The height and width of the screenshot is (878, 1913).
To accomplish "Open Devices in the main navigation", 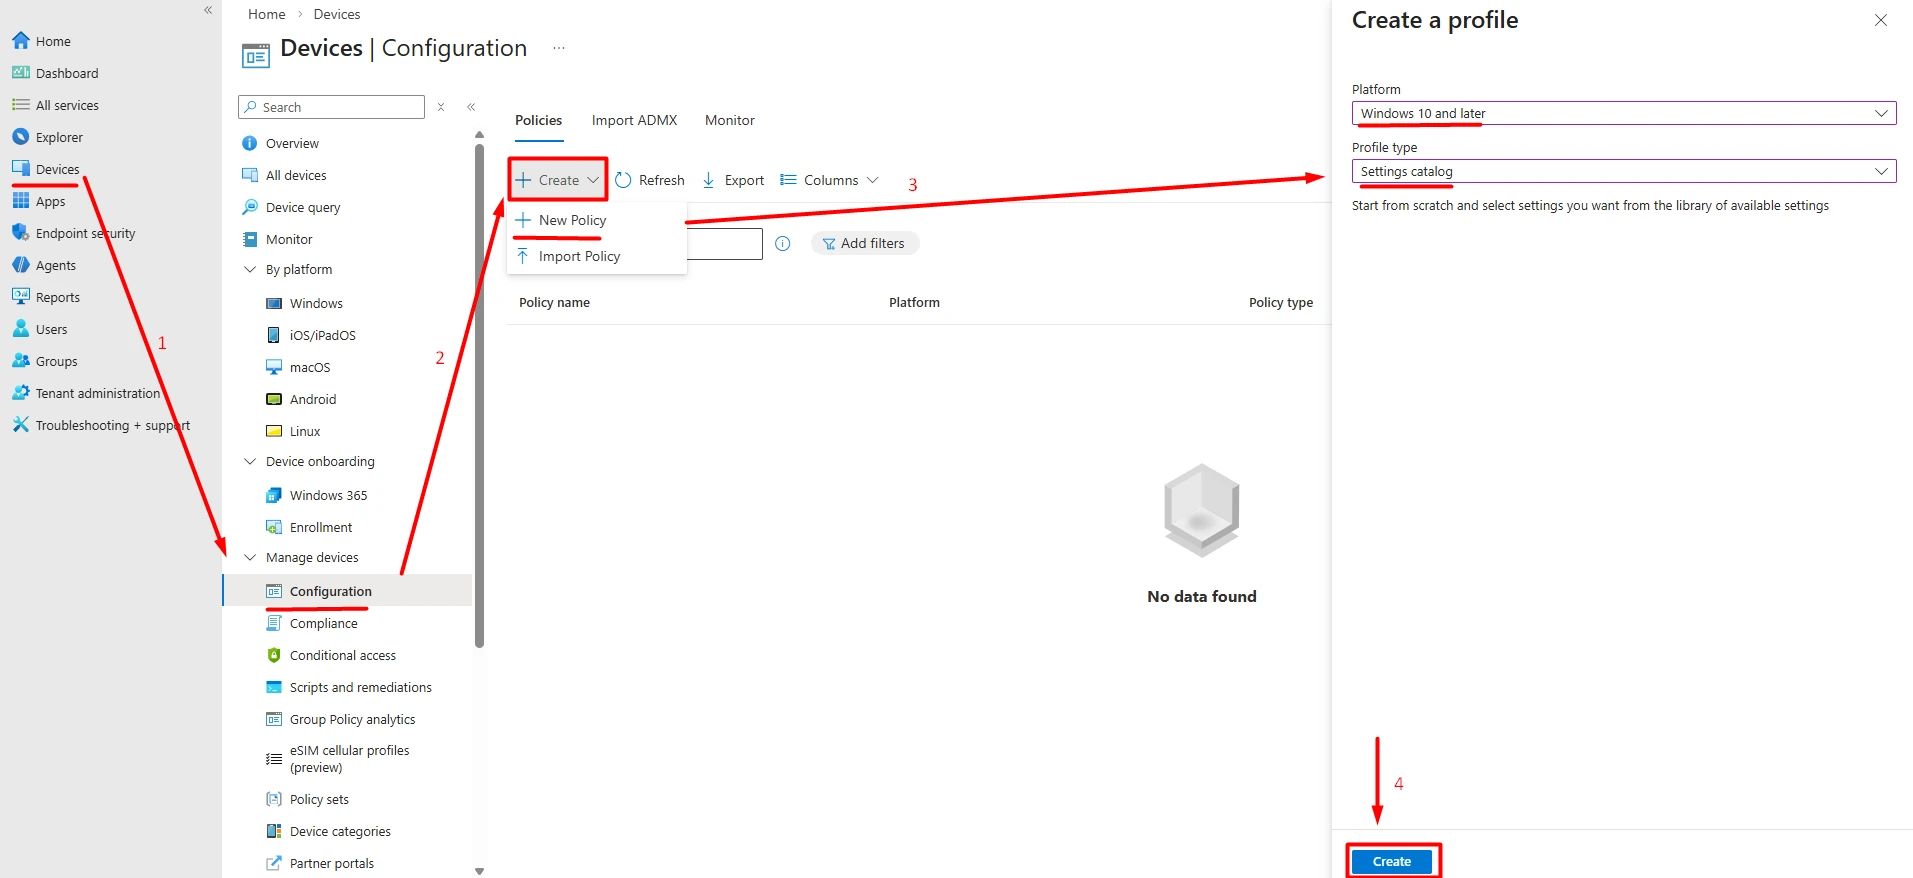I will 57,169.
